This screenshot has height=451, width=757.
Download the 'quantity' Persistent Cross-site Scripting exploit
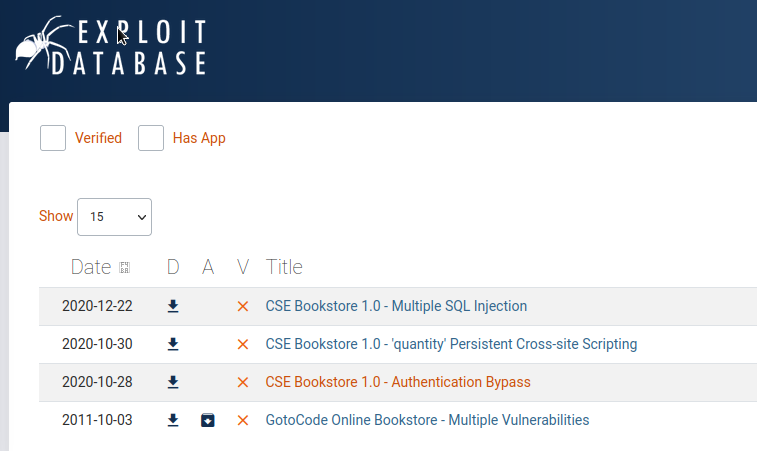173,344
